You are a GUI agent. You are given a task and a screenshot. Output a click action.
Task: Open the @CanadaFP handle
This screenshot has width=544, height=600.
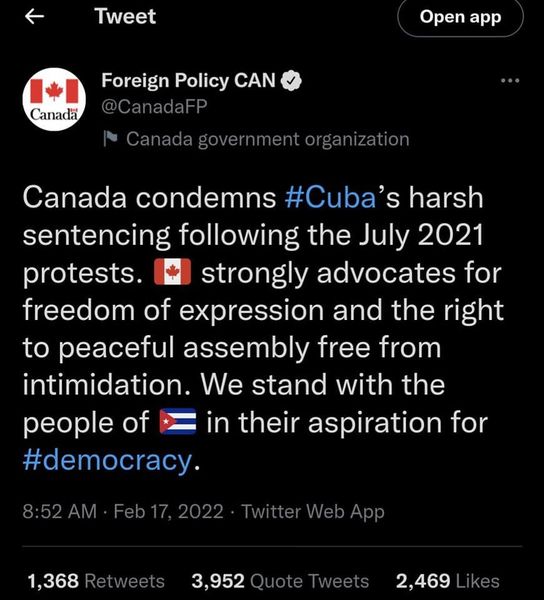(154, 106)
